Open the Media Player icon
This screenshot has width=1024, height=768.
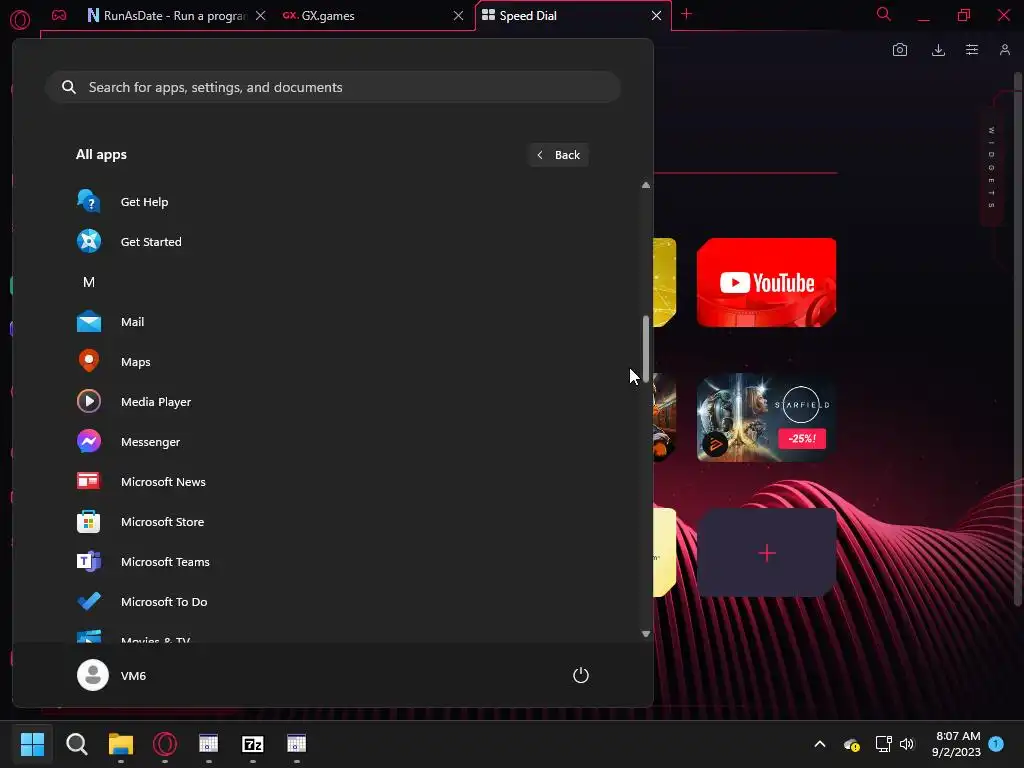[x=89, y=402]
